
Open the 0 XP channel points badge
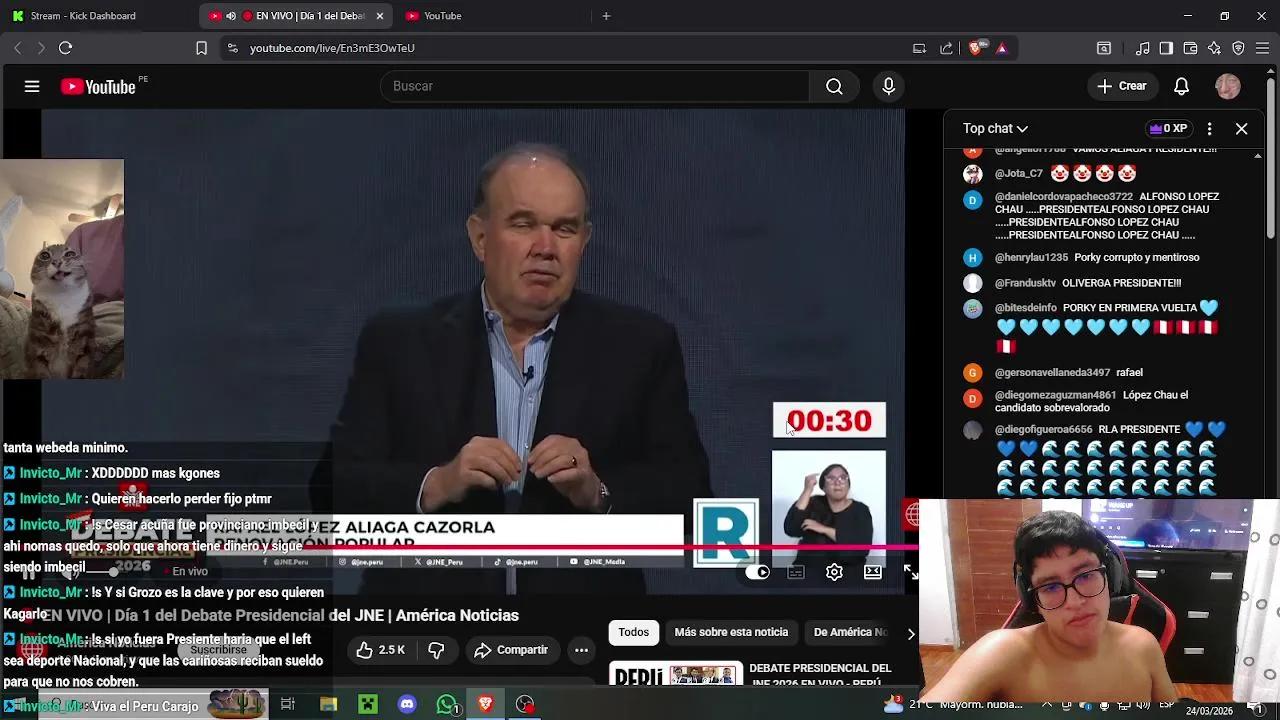point(1168,128)
